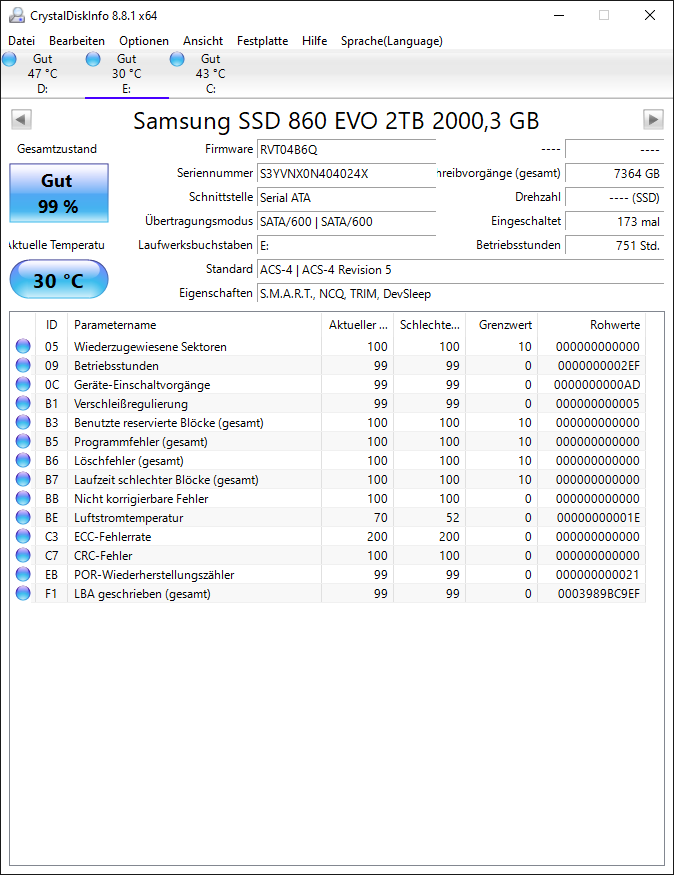Click the Grenzwert column header
The height and width of the screenshot is (875, 674).
(x=502, y=325)
